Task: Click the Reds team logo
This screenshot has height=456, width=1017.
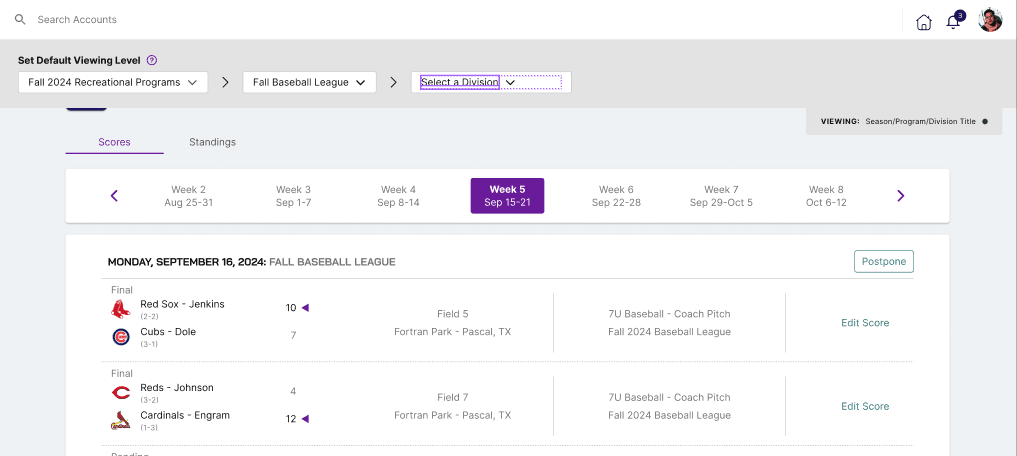Action: pyautogui.click(x=121, y=392)
